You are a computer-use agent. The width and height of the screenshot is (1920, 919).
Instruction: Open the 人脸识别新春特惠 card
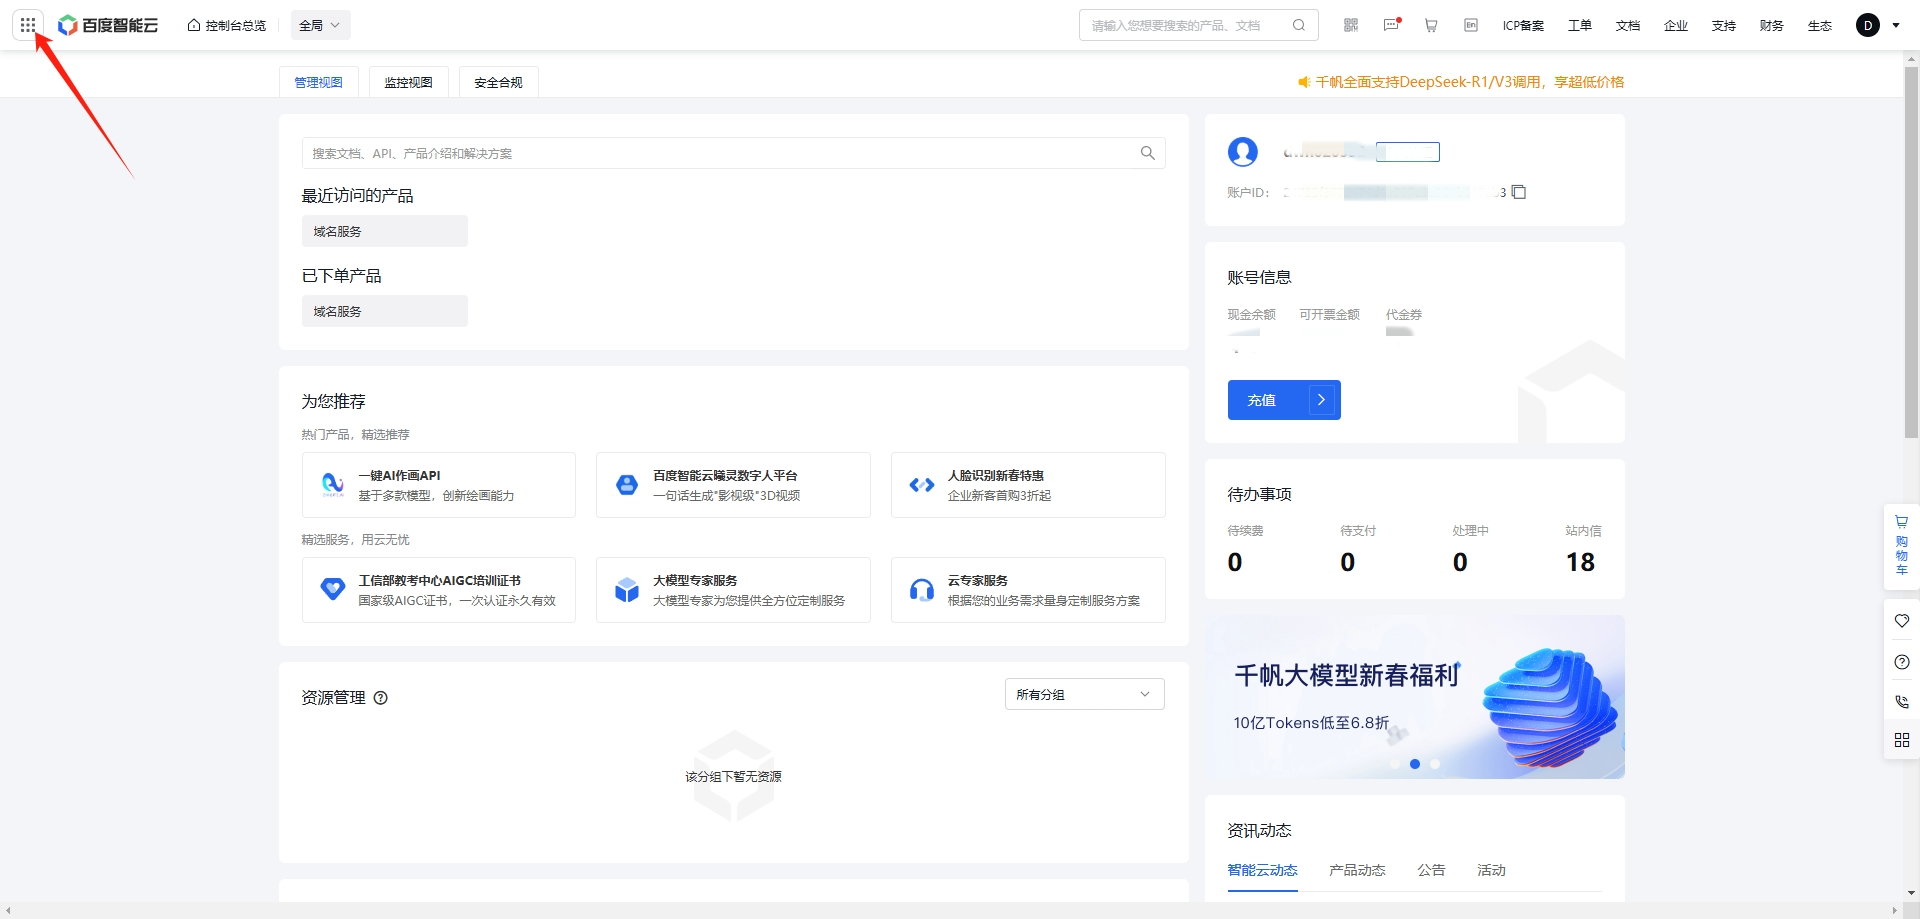click(1028, 485)
